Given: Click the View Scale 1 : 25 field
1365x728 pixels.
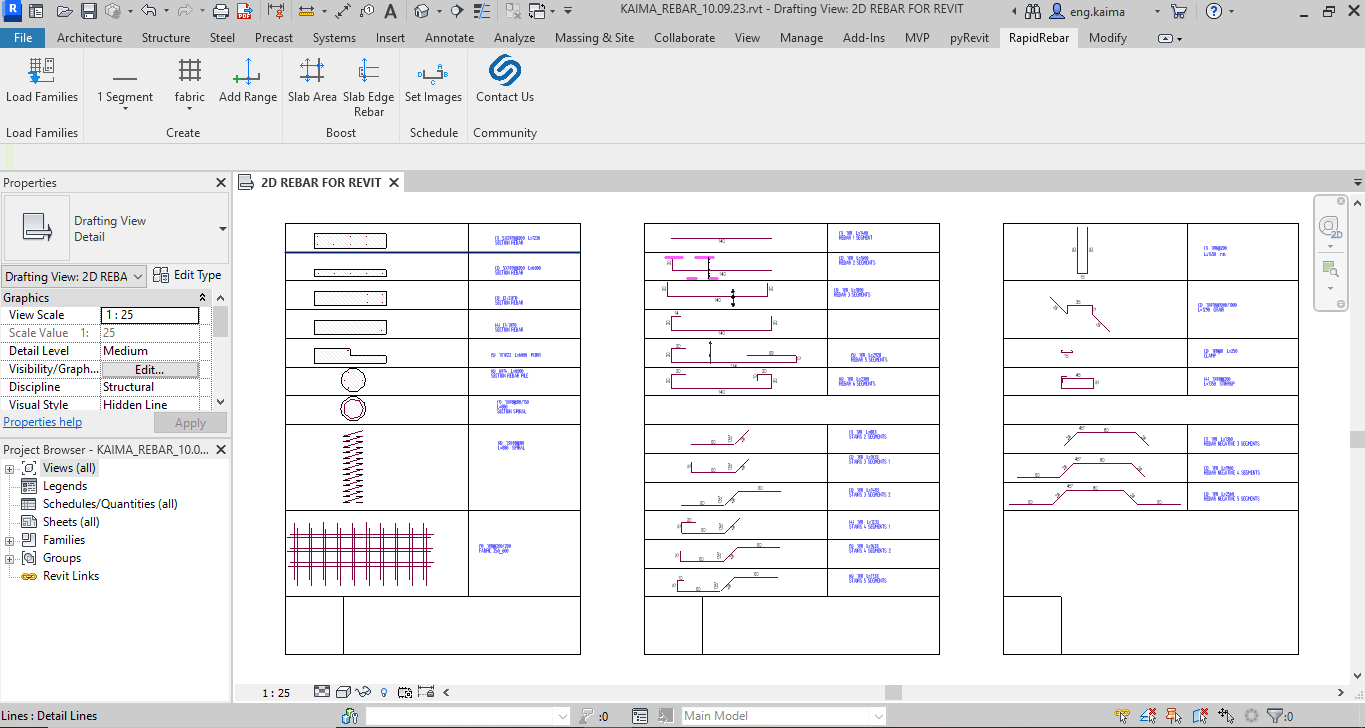Looking at the screenshot, I should click(x=150, y=315).
